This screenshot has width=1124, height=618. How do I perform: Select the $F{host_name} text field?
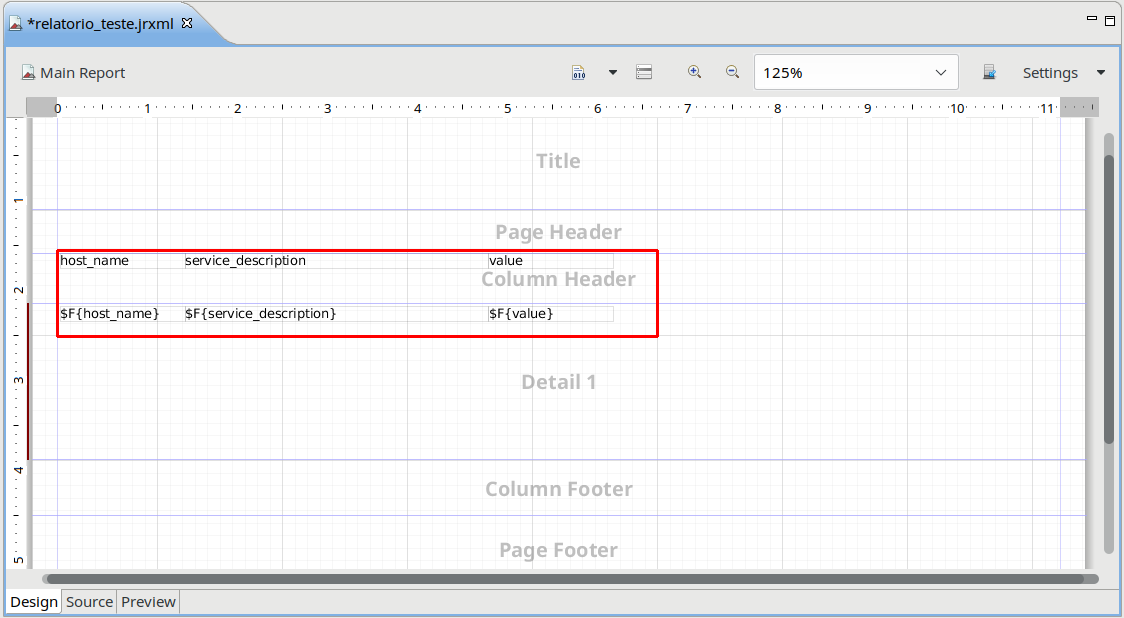[x=110, y=314]
